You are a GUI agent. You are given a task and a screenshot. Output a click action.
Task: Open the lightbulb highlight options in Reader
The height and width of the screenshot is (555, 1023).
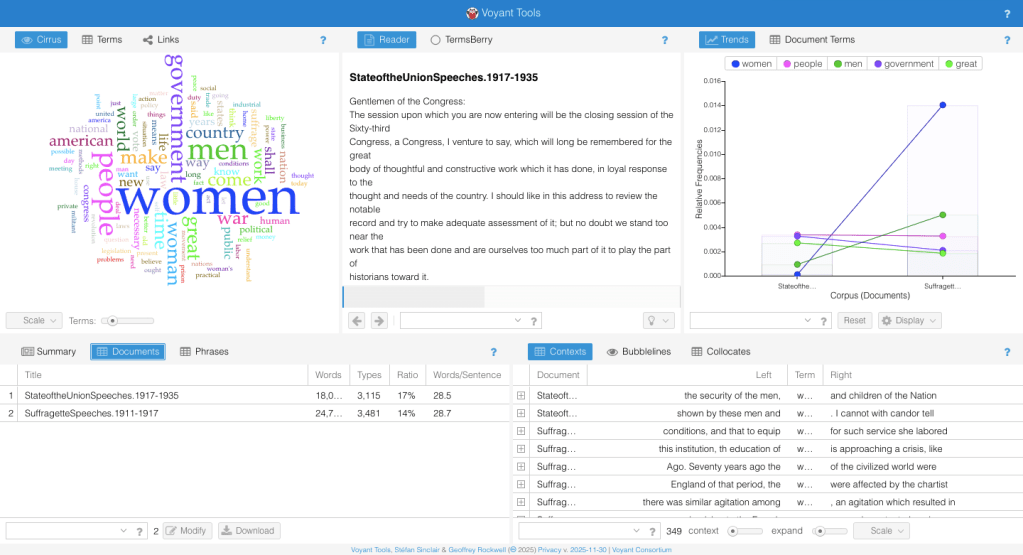click(x=658, y=321)
